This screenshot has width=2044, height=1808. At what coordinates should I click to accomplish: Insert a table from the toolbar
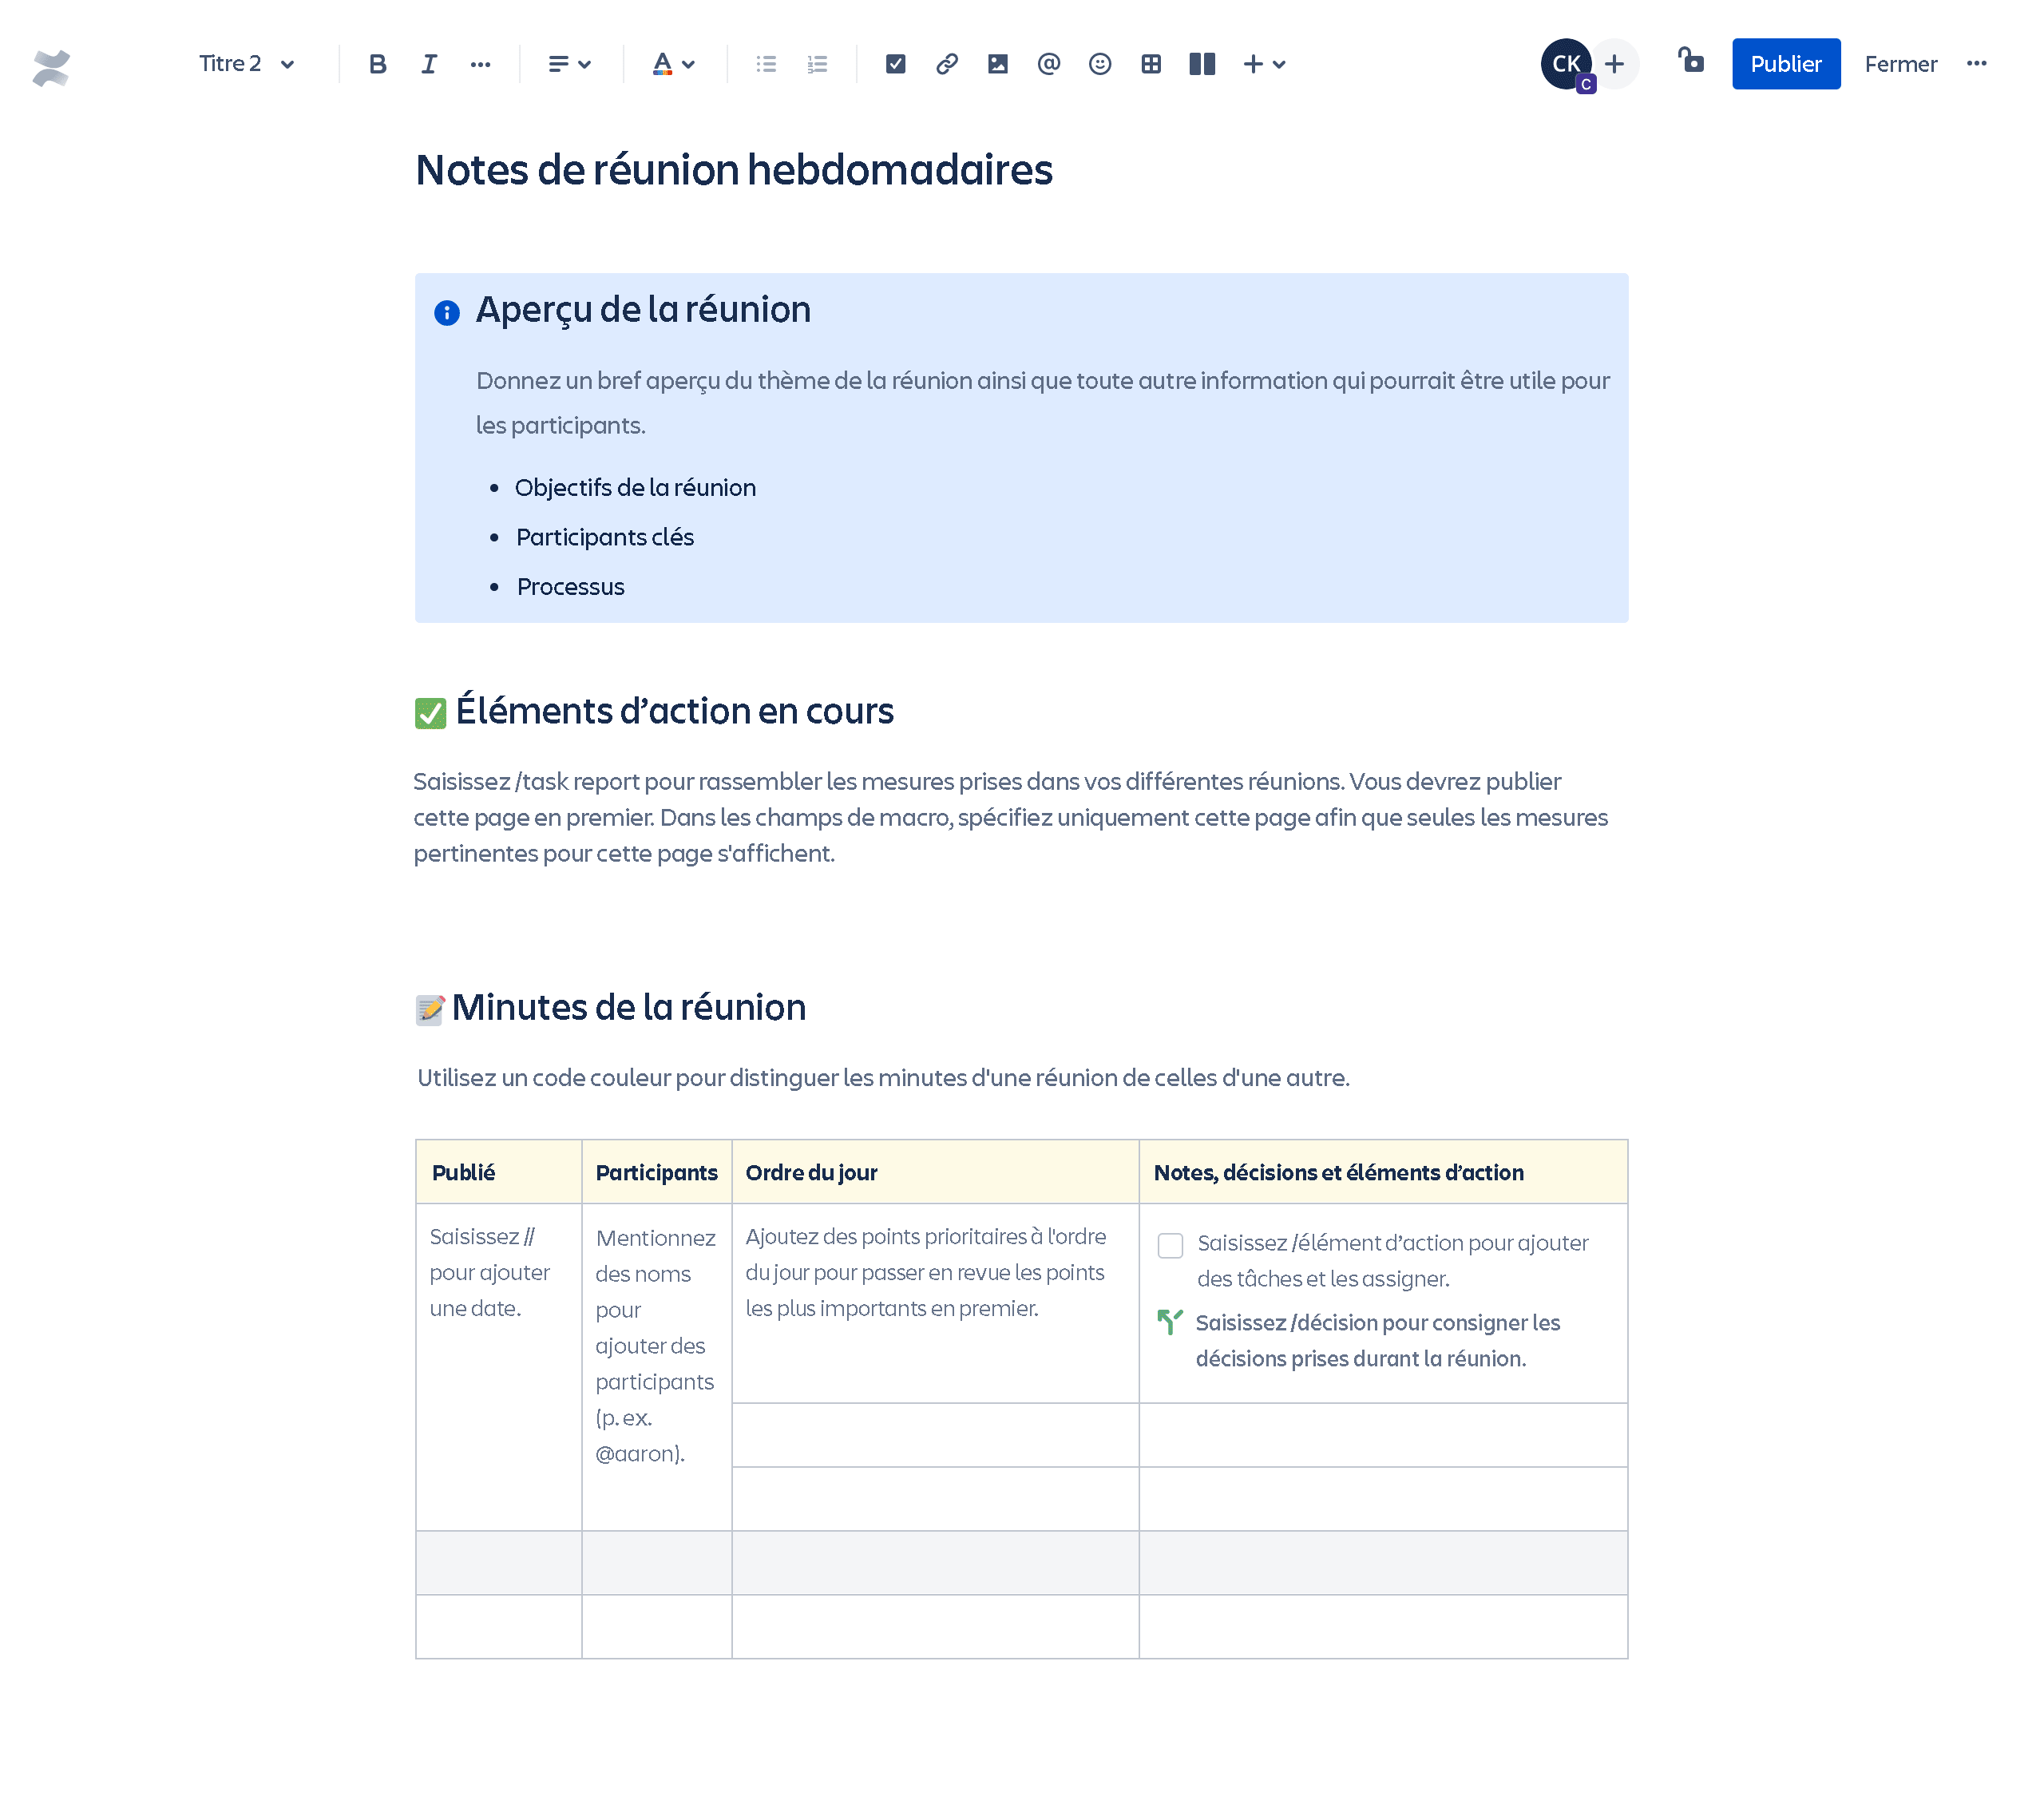[1151, 63]
